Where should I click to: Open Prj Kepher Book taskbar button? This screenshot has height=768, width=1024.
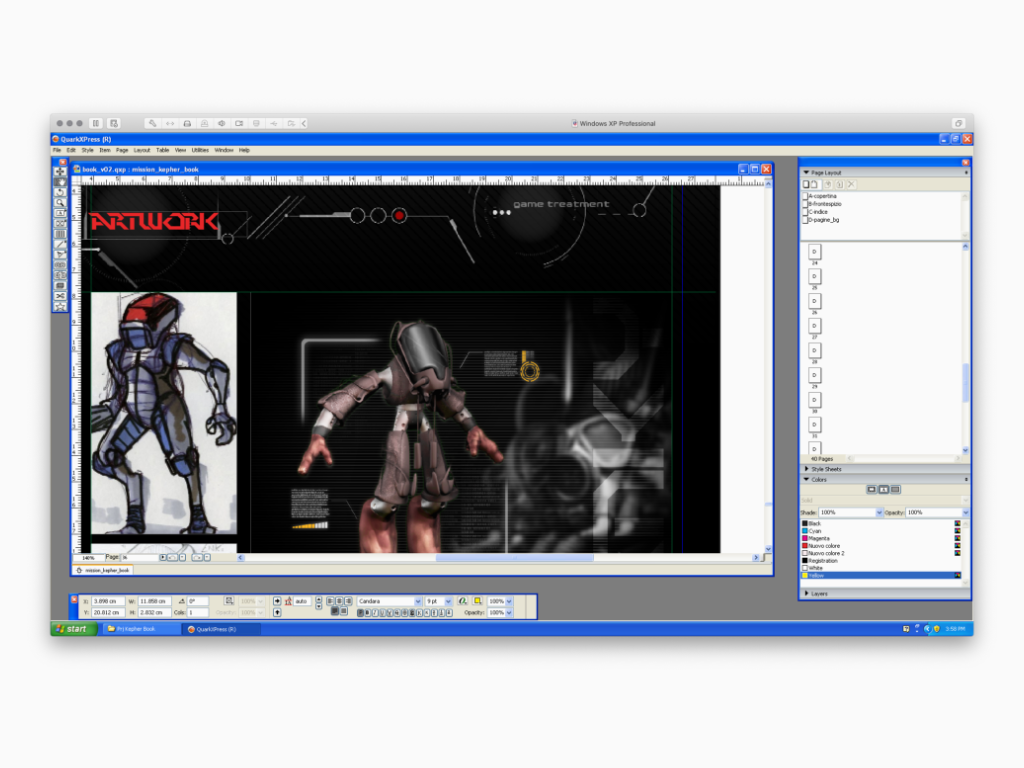coord(141,629)
